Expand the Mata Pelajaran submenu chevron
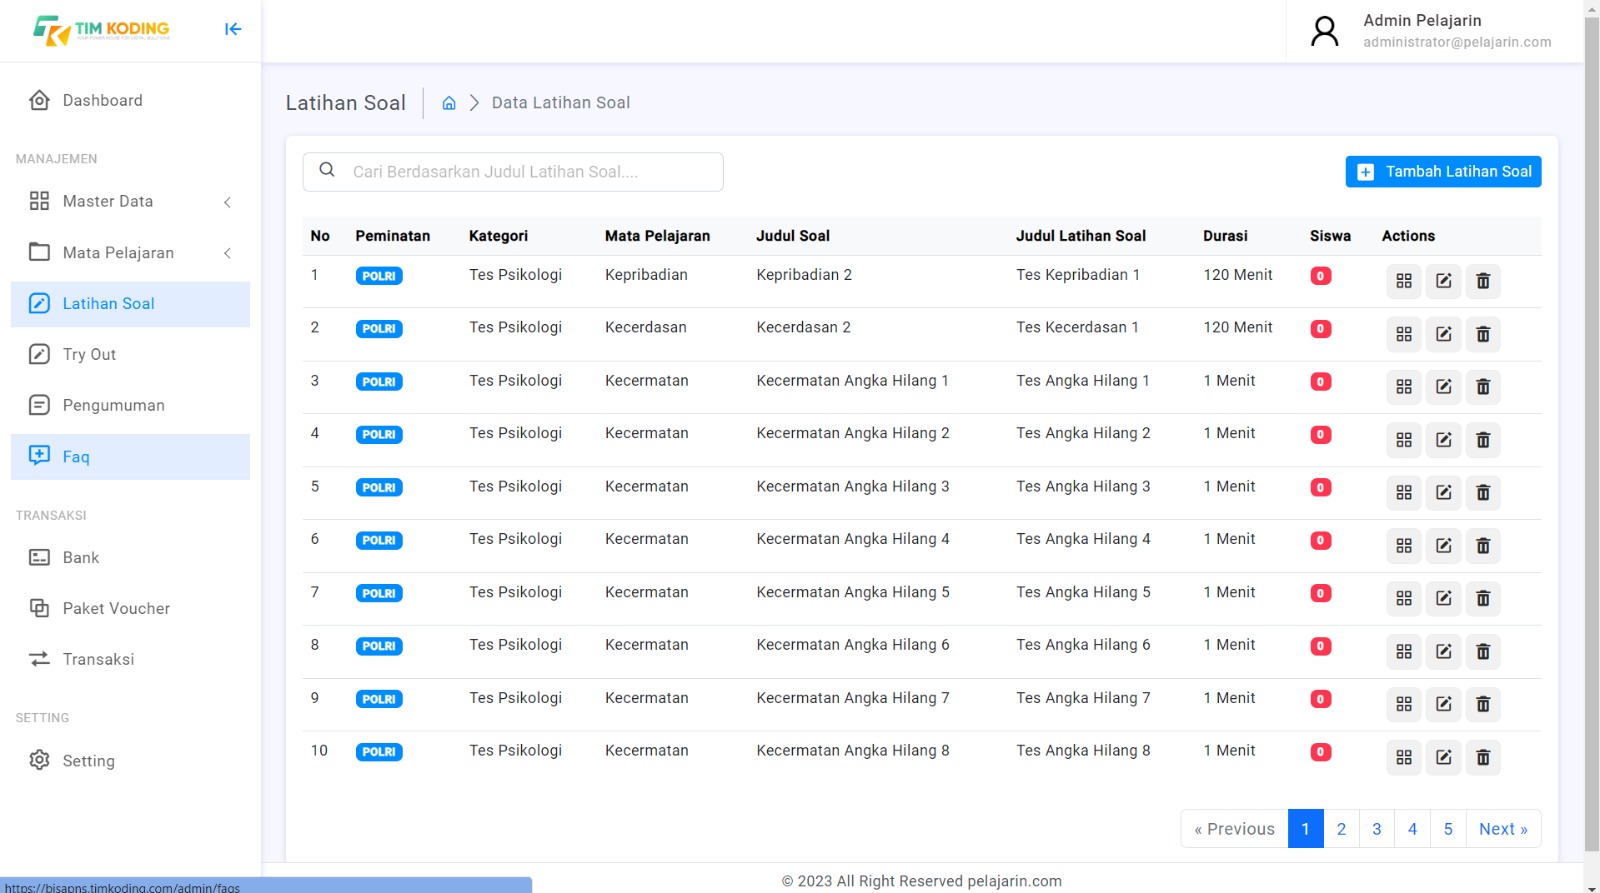The image size is (1600, 893). pyautogui.click(x=227, y=253)
